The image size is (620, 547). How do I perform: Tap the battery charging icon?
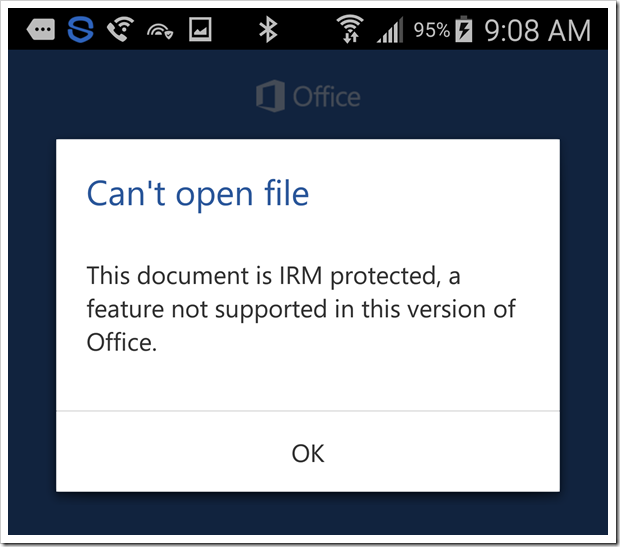[x=463, y=30]
